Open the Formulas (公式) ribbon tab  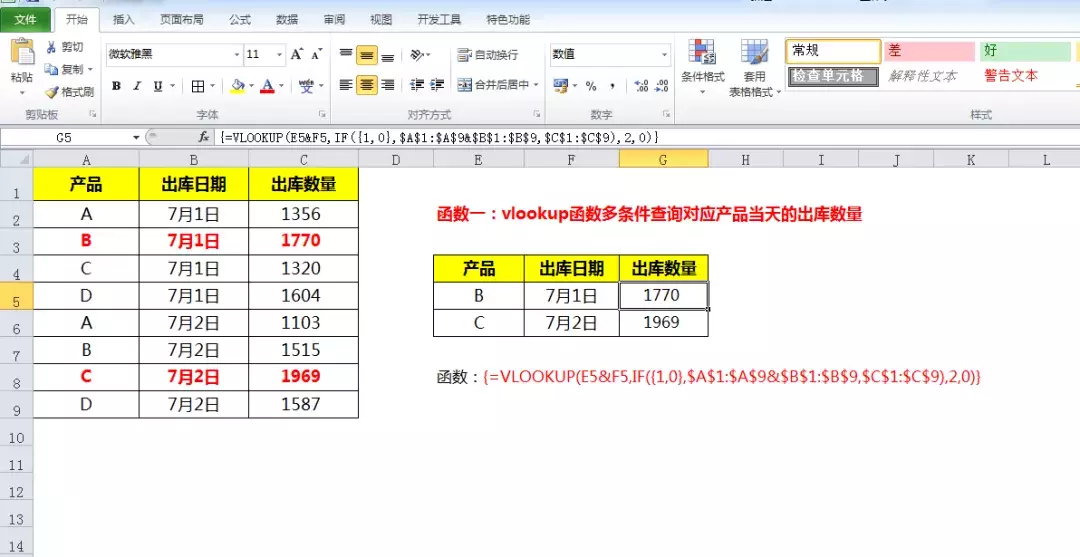point(240,19)
